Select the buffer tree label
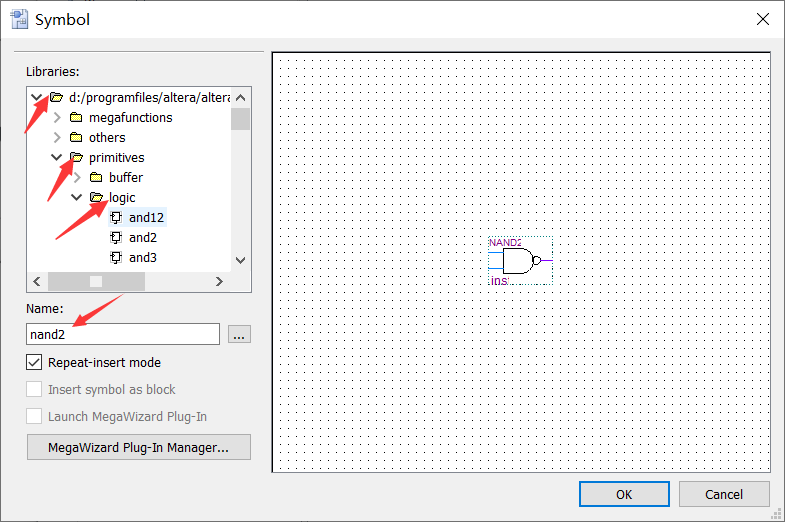 [126, 177]
